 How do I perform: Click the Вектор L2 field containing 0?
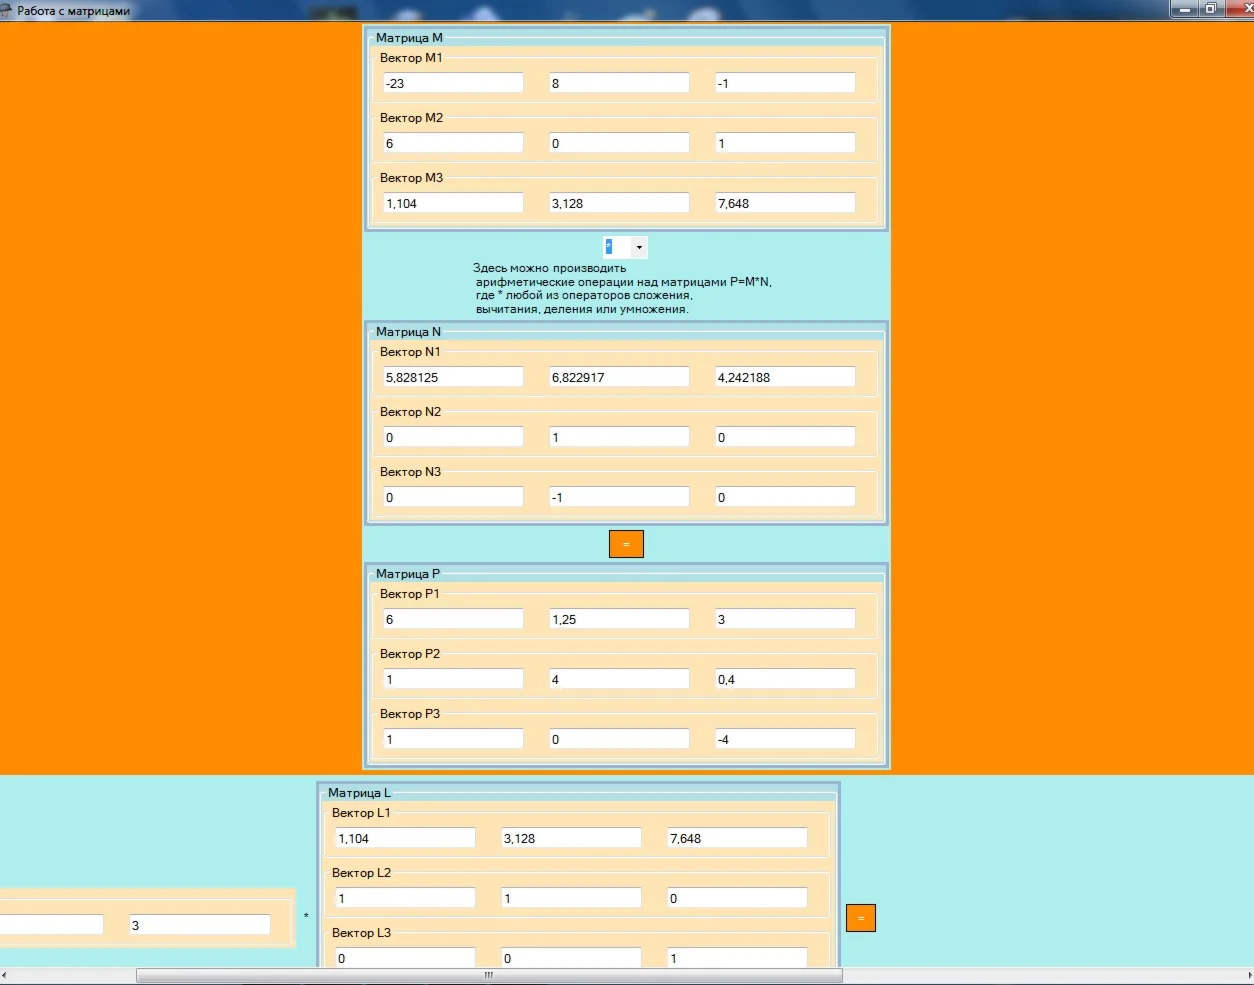pyautogui.click(x=737, y=898)
